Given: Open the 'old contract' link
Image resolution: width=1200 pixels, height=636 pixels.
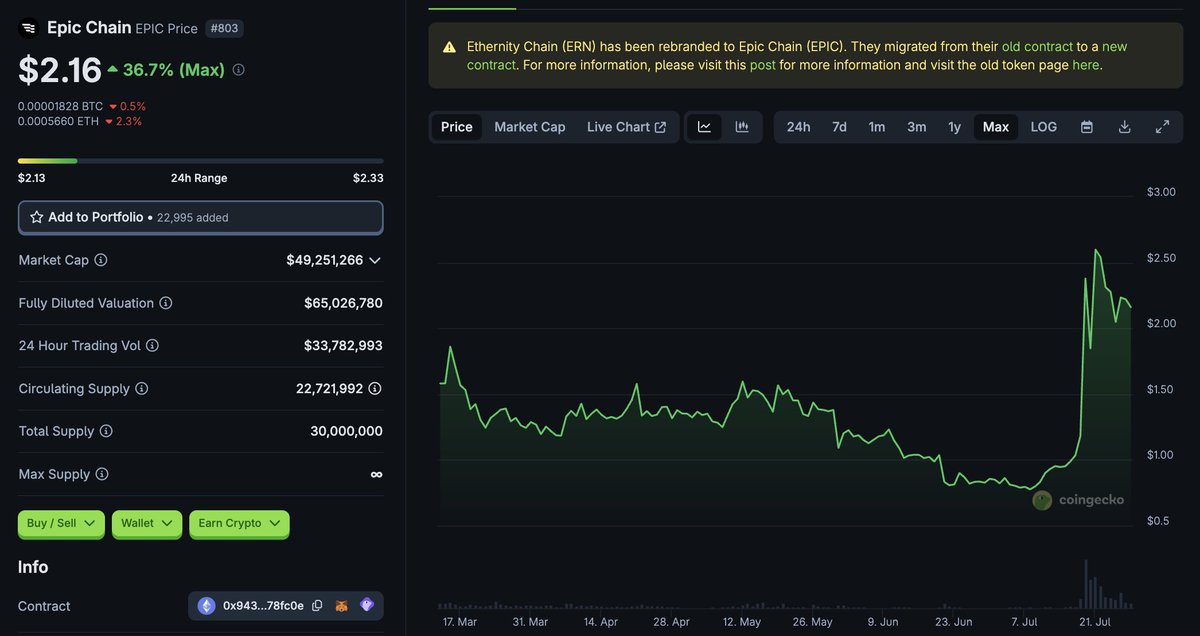Looking at the screenshot, I should tap(1038, 47).
